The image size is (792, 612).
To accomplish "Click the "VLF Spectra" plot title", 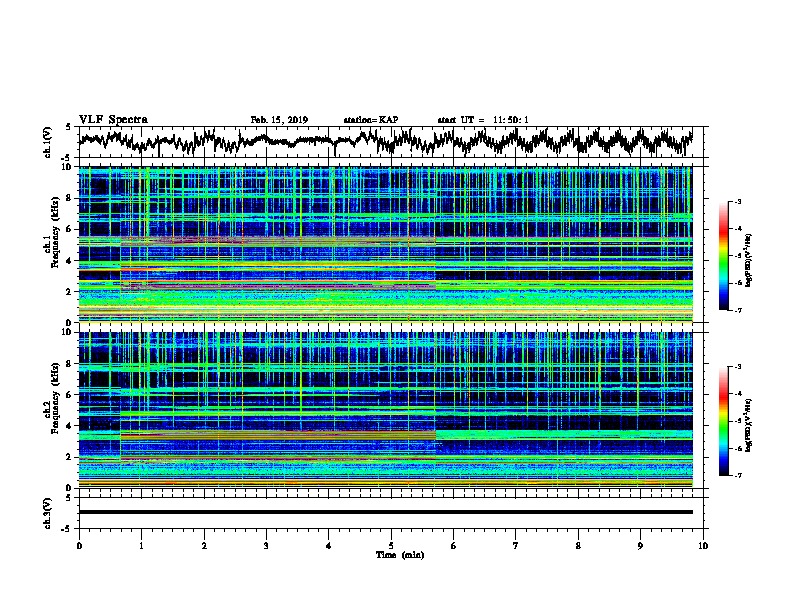I will tap(113, 120).
